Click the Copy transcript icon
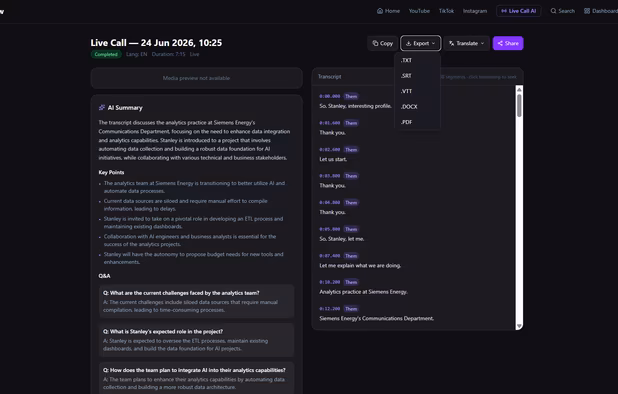This screenshot has width=618, height=394. tap(375, 43)
